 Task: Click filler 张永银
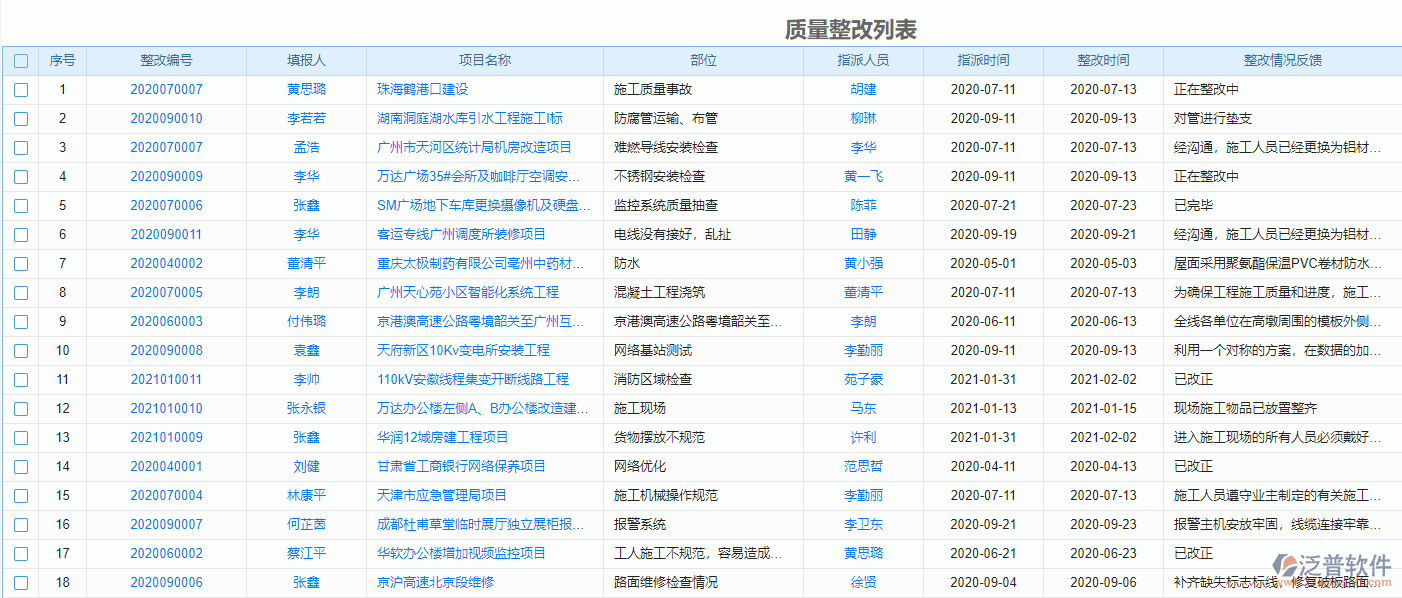[309, 408]
